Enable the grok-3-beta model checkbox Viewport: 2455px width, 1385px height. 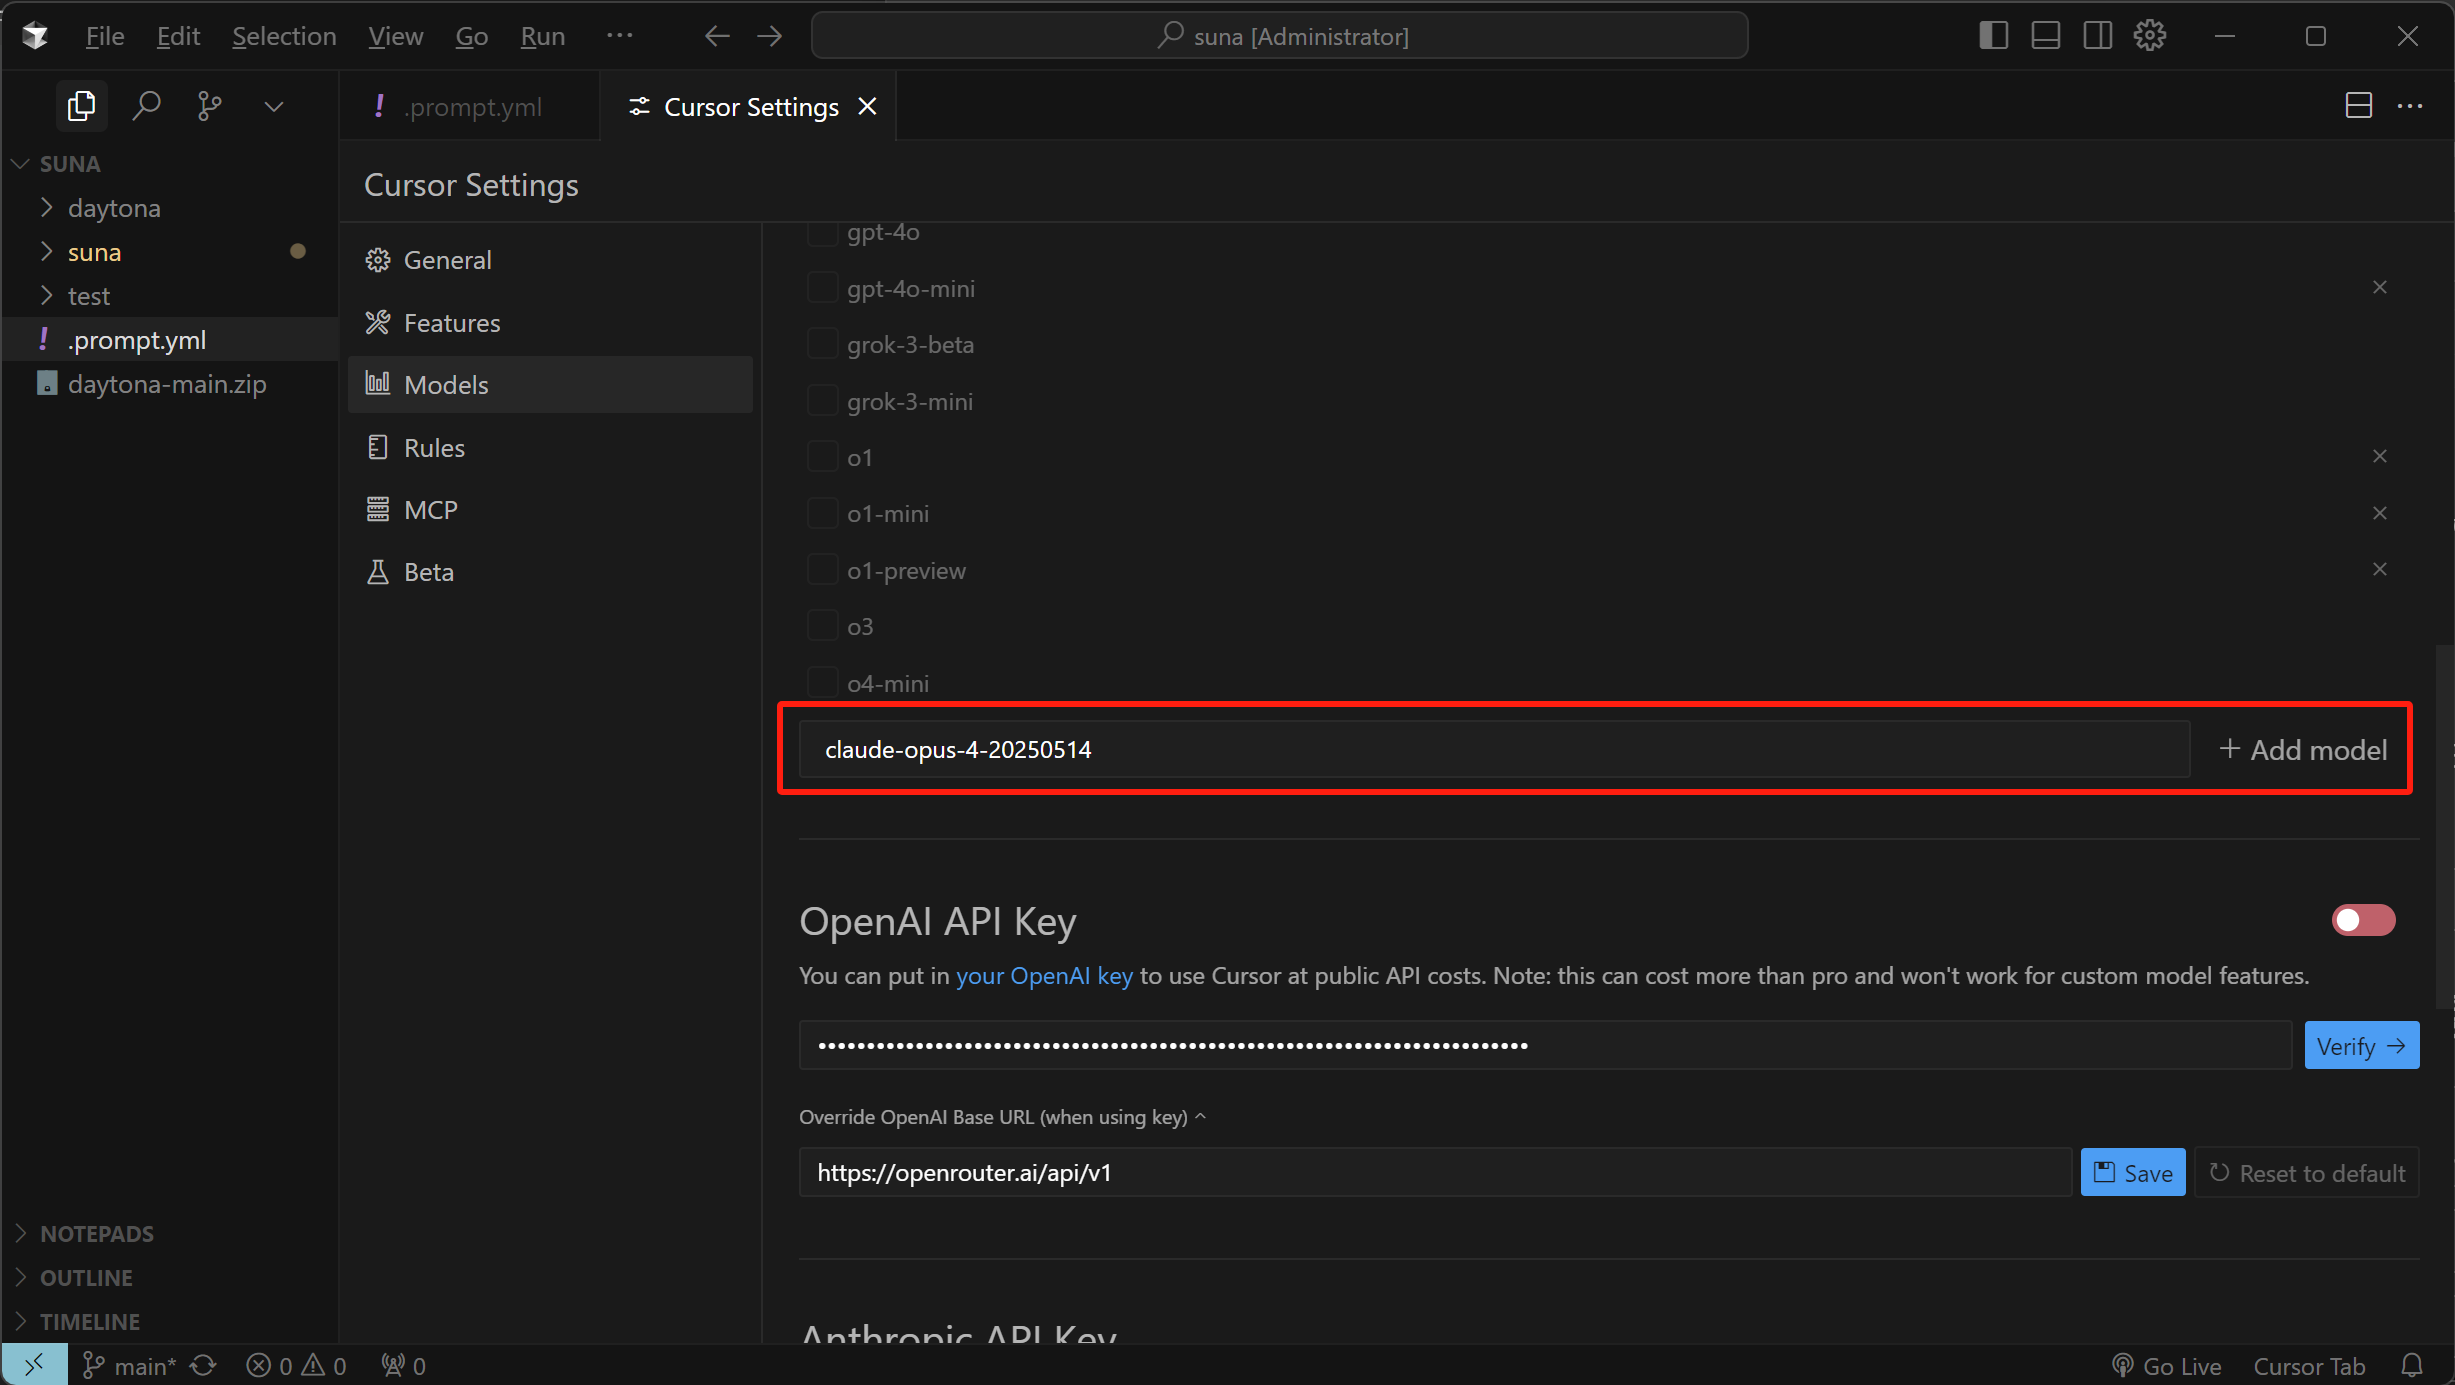point(821,344)
